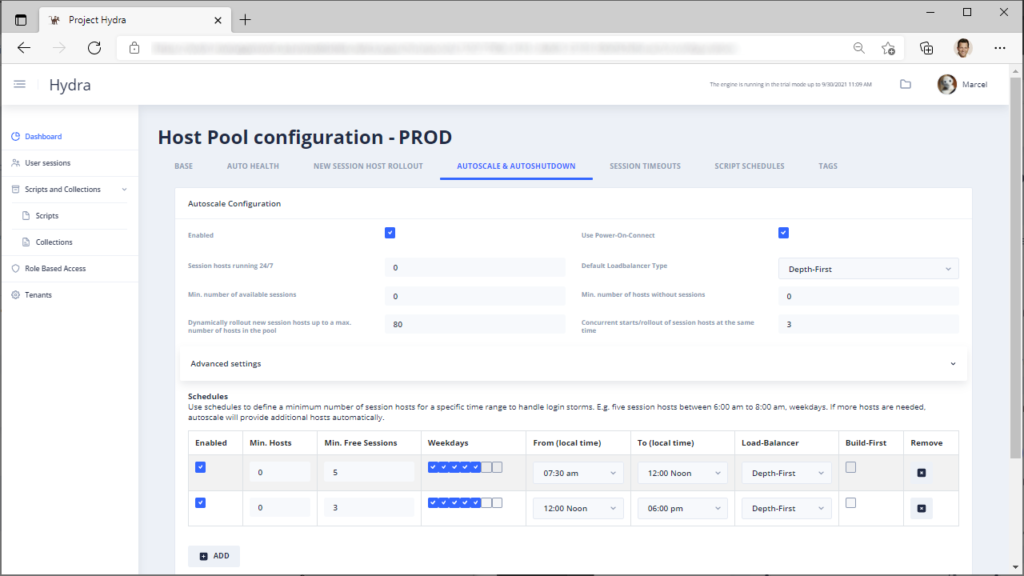Open Role Based Access in sidebar
Screen dimensions: 1024x576
click(55, 268)
